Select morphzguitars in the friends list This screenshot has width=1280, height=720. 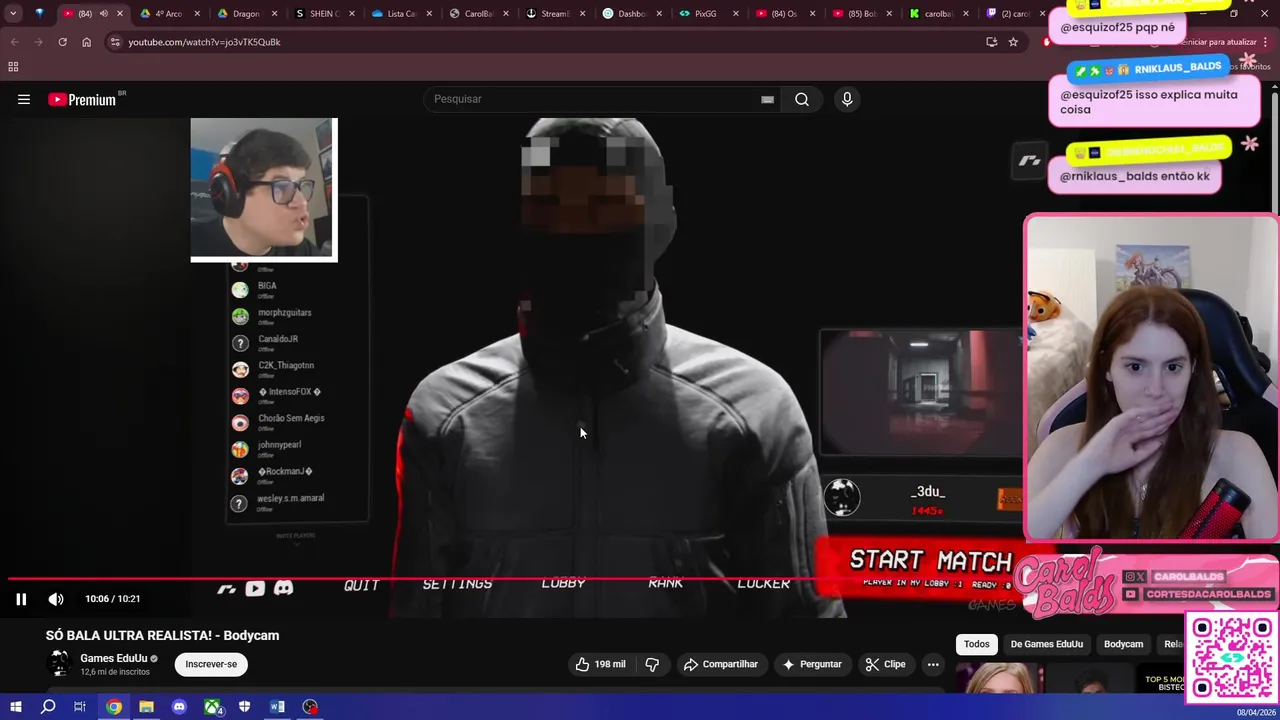[x=284, y=316]
